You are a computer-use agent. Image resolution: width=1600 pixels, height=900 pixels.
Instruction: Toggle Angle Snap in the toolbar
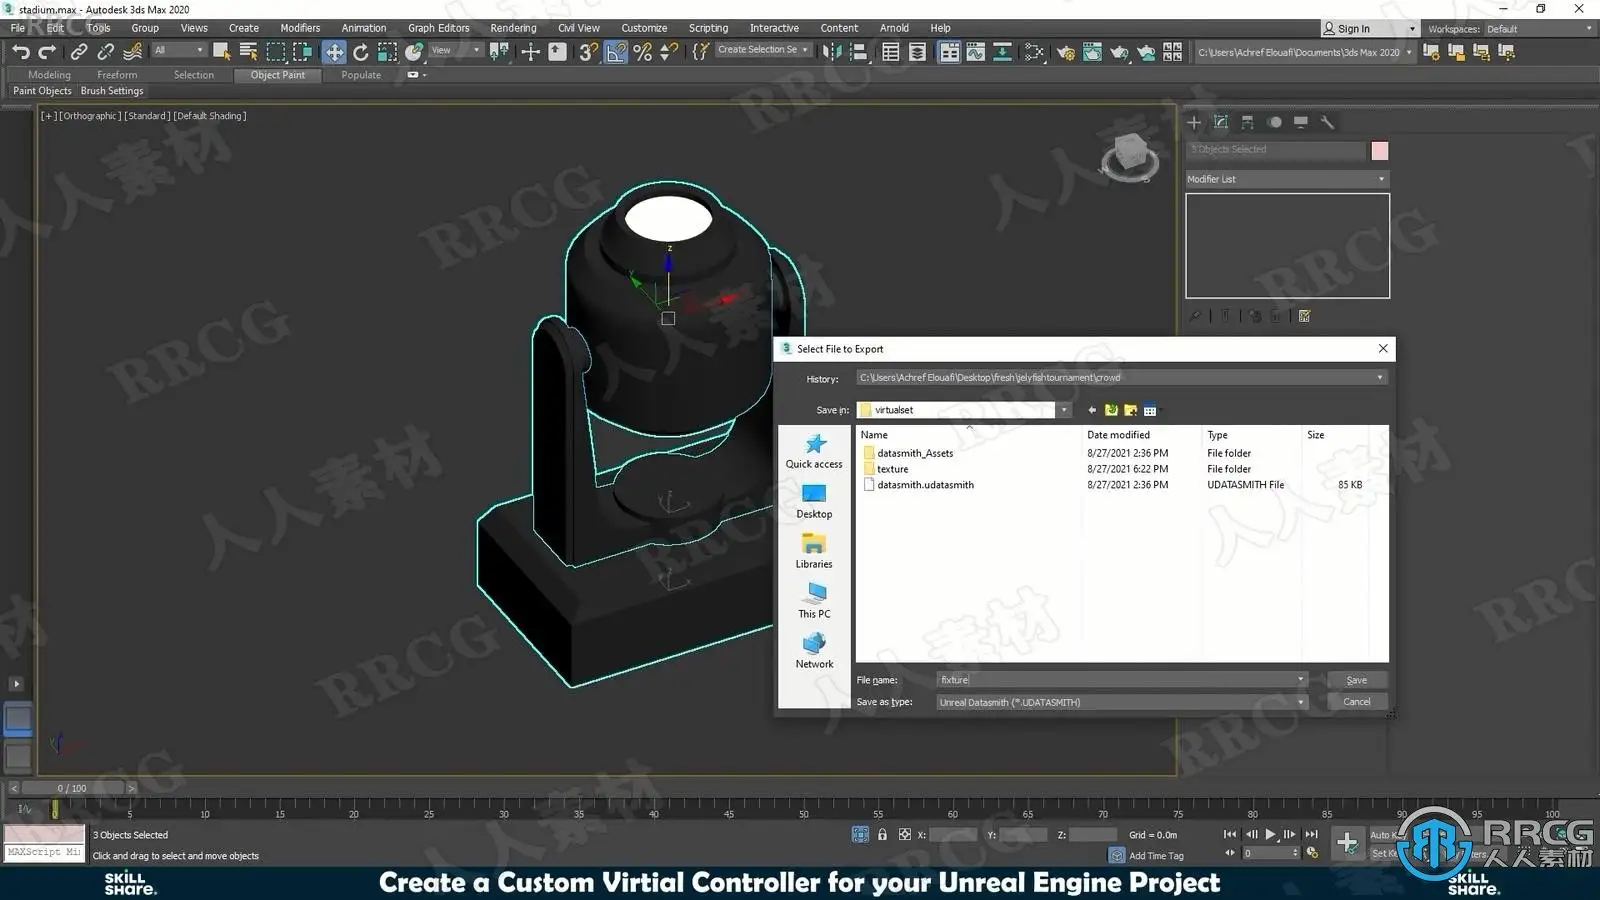click(x=616, y=52)
